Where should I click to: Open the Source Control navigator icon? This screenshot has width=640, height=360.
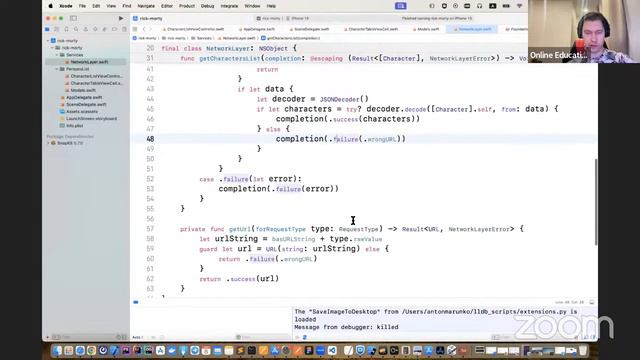[x=57, y=29]
